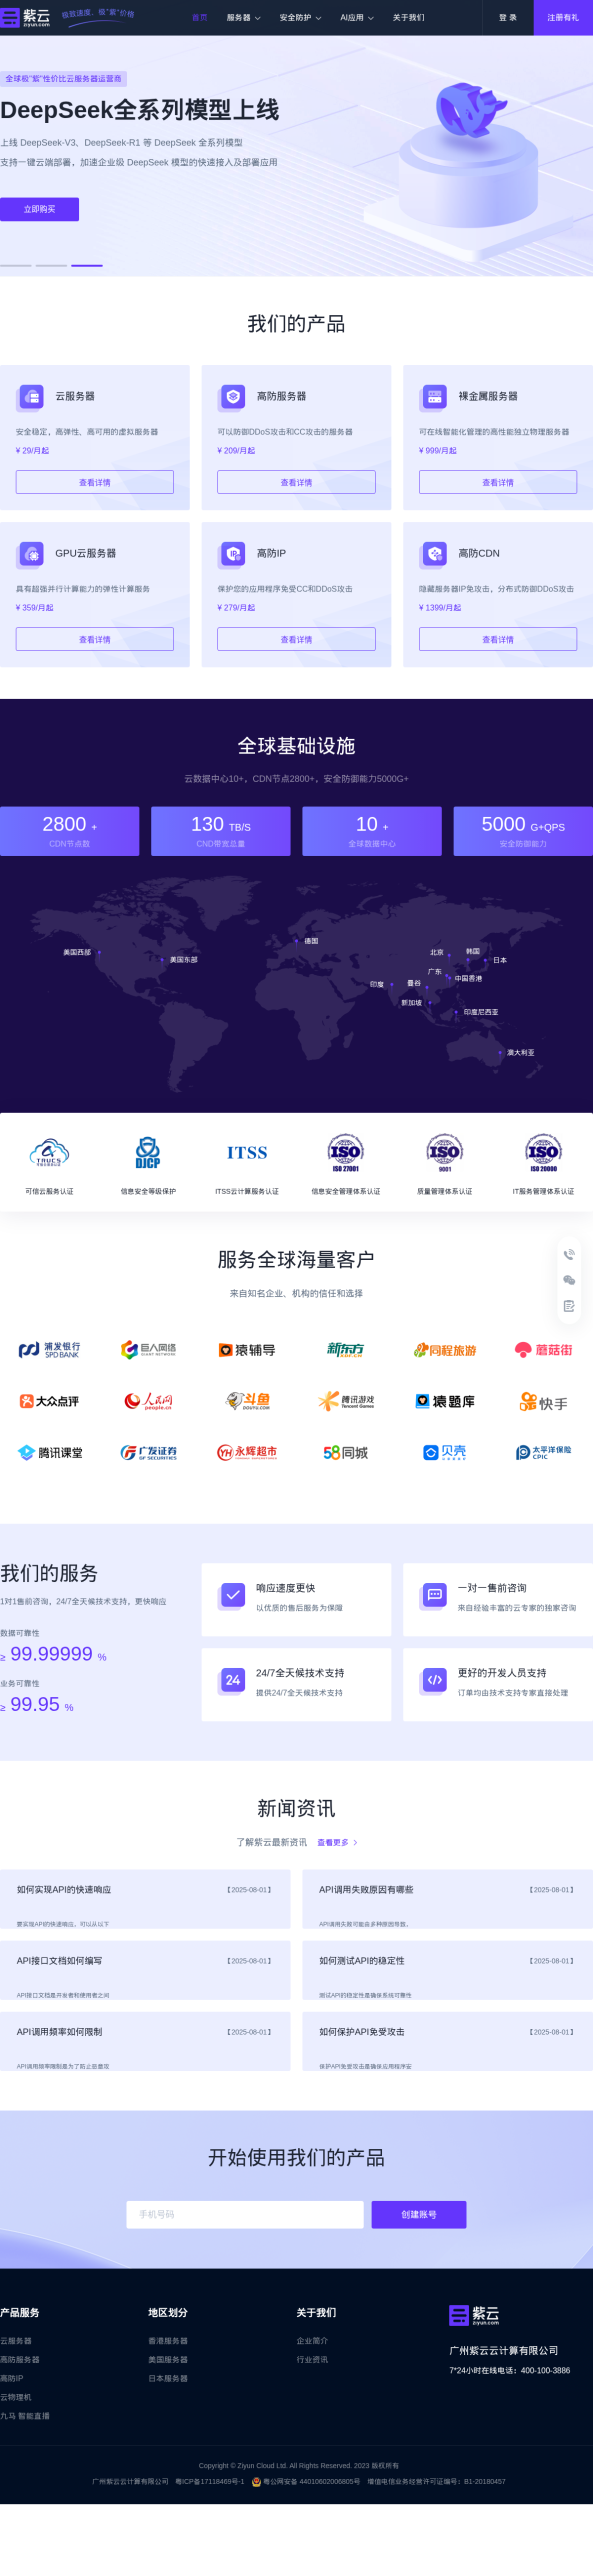
Task: Click the 手机号码 input field
Action: click(245, 2215)
